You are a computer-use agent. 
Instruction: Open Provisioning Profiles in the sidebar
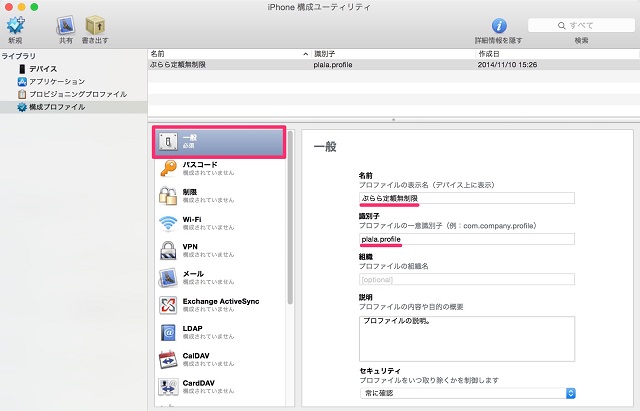(73, 94)
